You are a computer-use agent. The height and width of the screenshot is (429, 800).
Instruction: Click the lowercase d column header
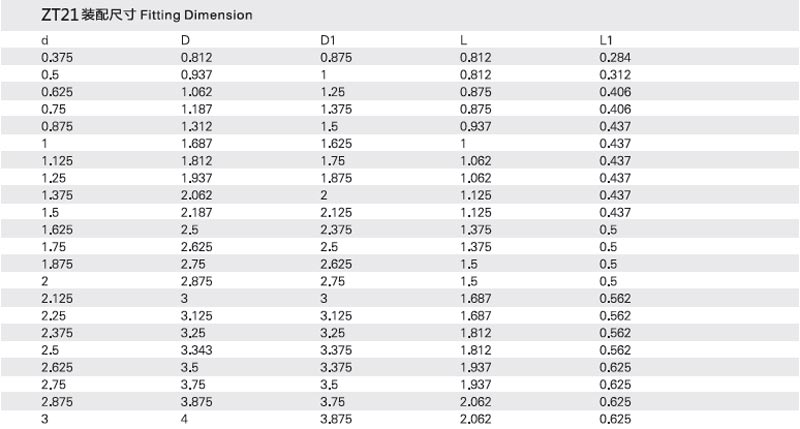pos(45,40)
